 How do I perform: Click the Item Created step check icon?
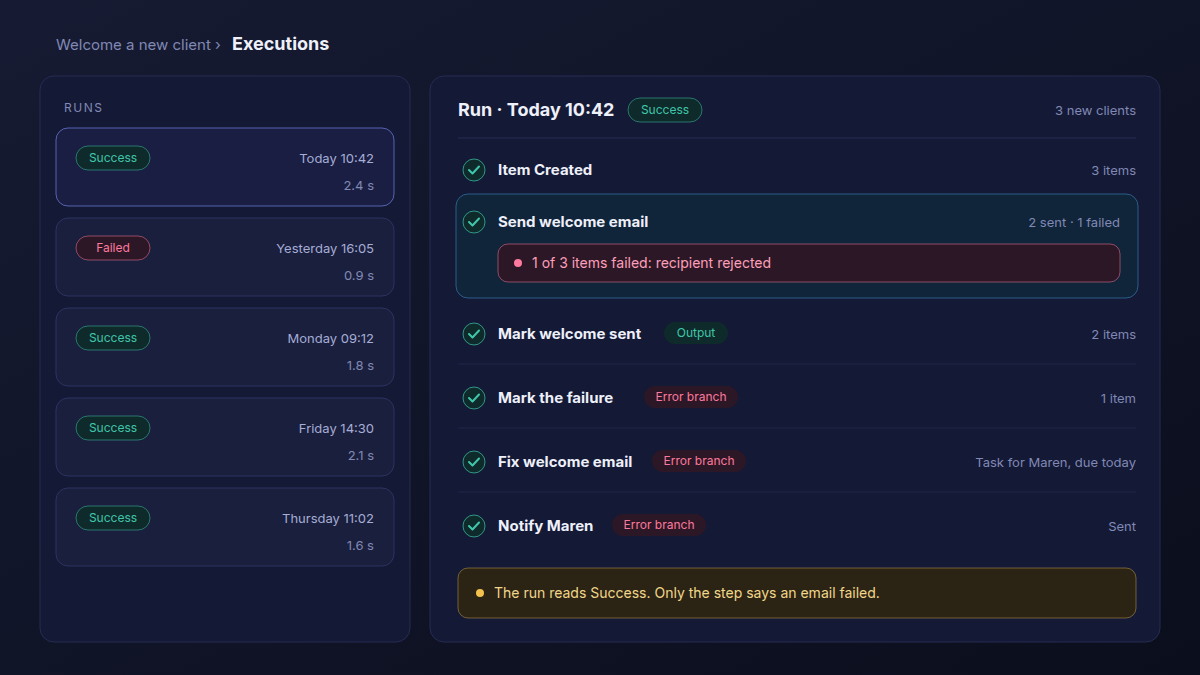[x=474, y=170]
